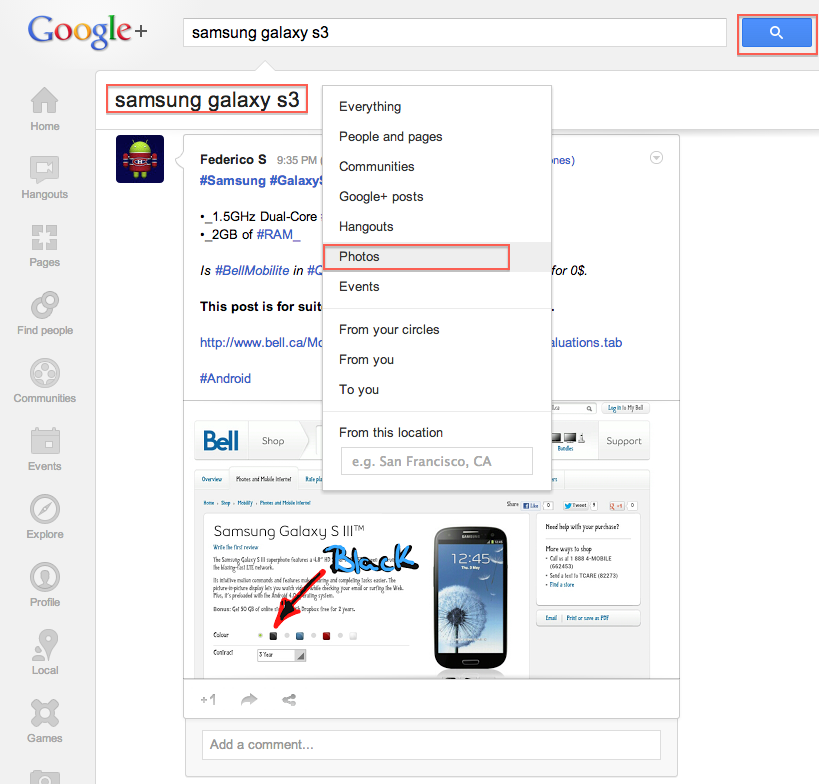Click the #Android hashtag
The image size is (819, 784).
[x=225, y=378]
